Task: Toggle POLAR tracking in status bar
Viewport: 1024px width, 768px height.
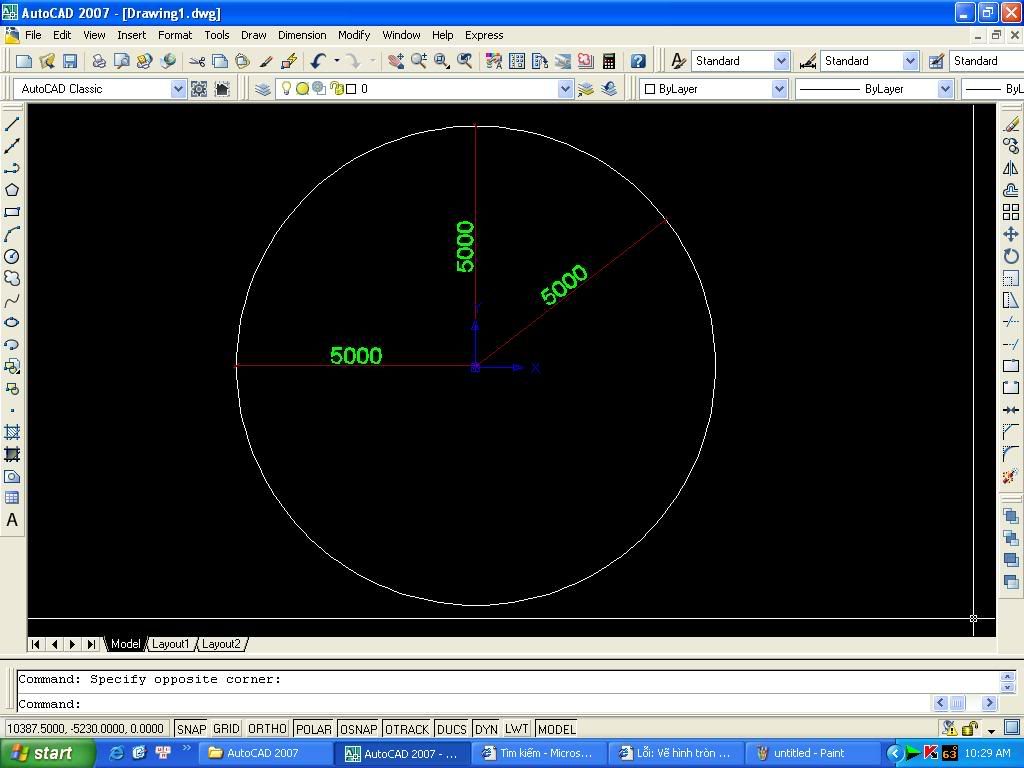Action: [x=313, y=729]
